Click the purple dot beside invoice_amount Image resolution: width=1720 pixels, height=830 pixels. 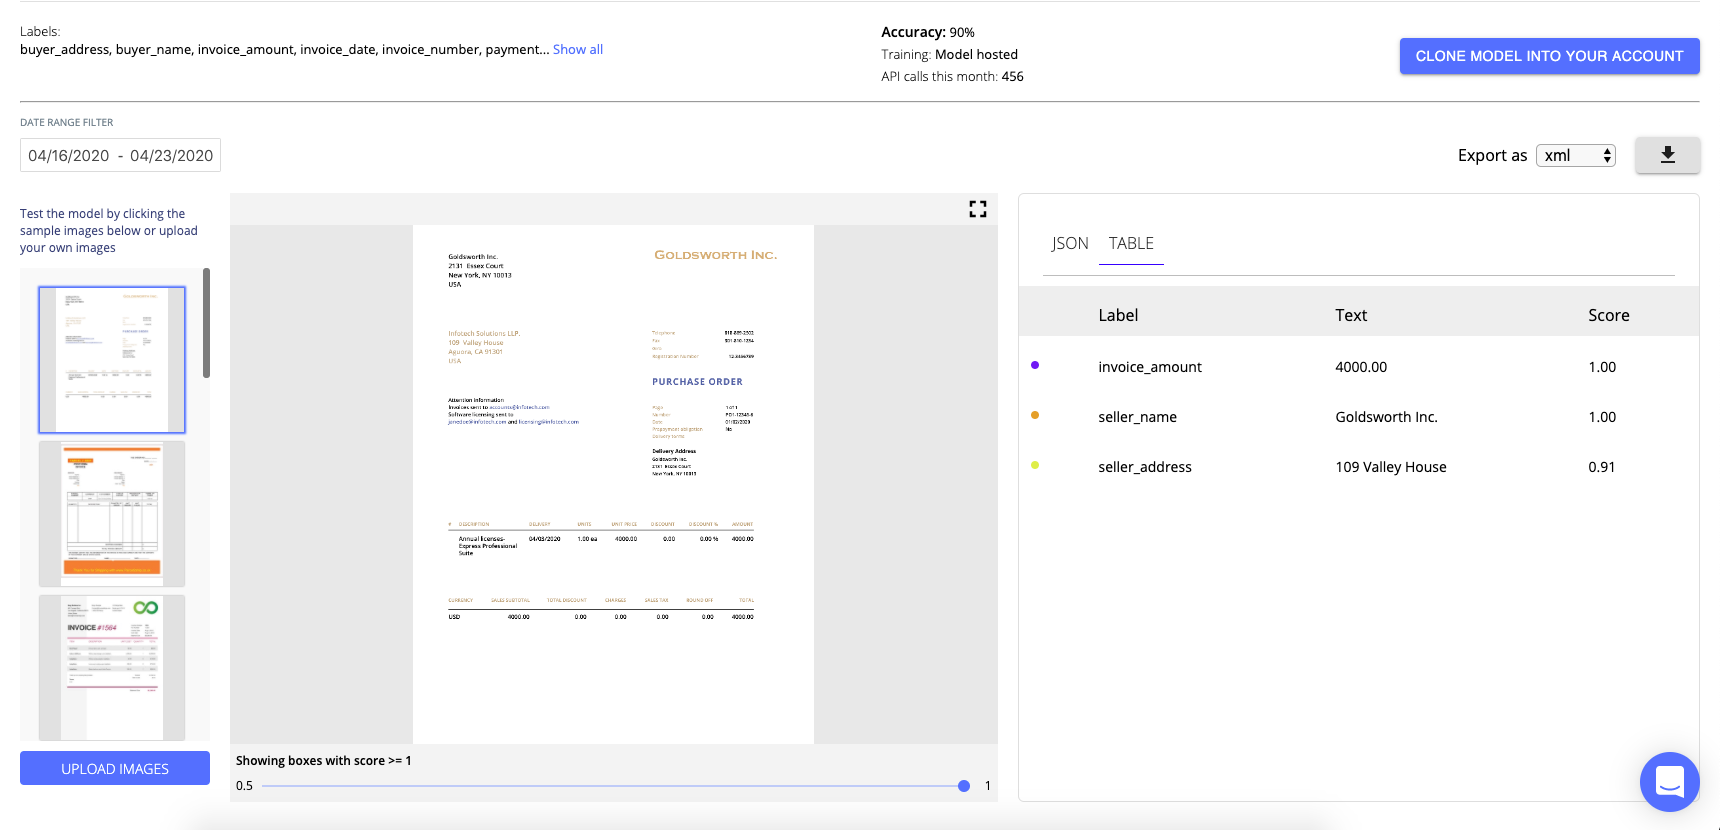[x=1035, y=365]
